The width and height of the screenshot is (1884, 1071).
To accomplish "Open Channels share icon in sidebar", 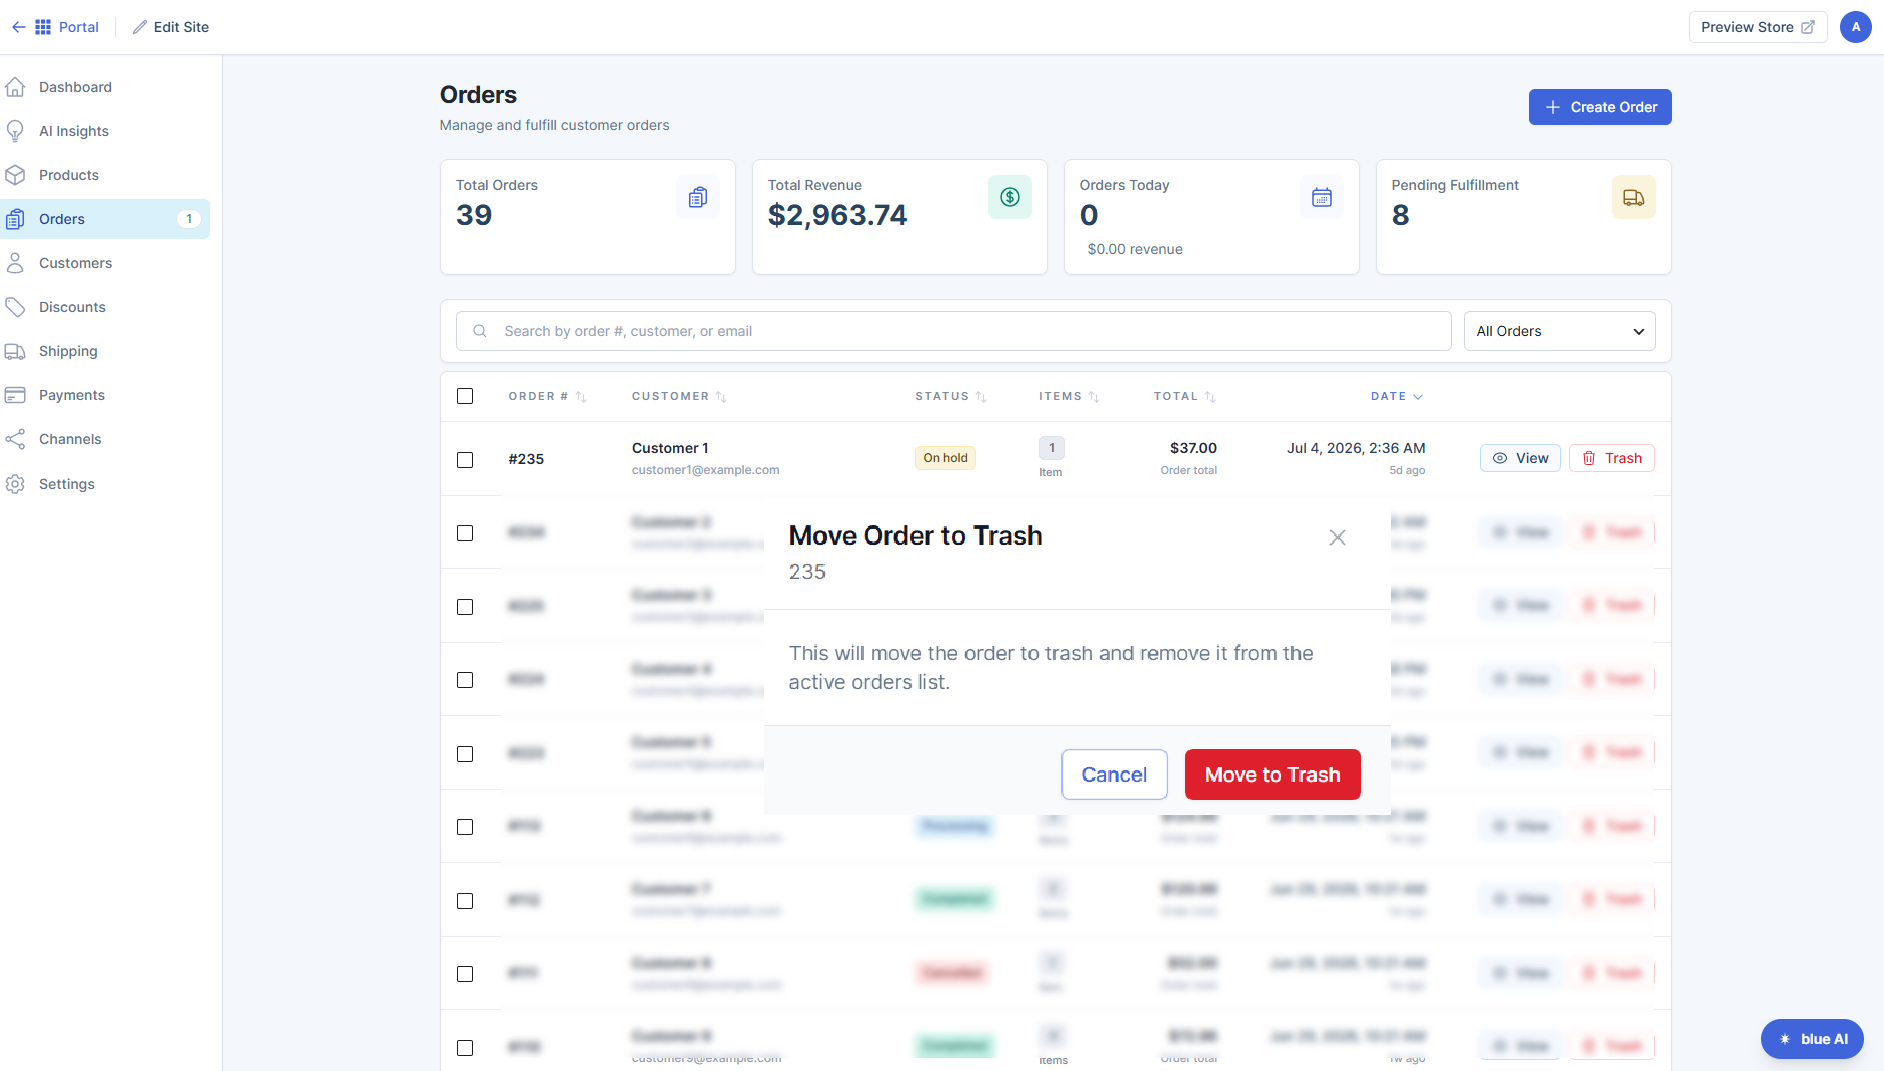I will [15, 439].
